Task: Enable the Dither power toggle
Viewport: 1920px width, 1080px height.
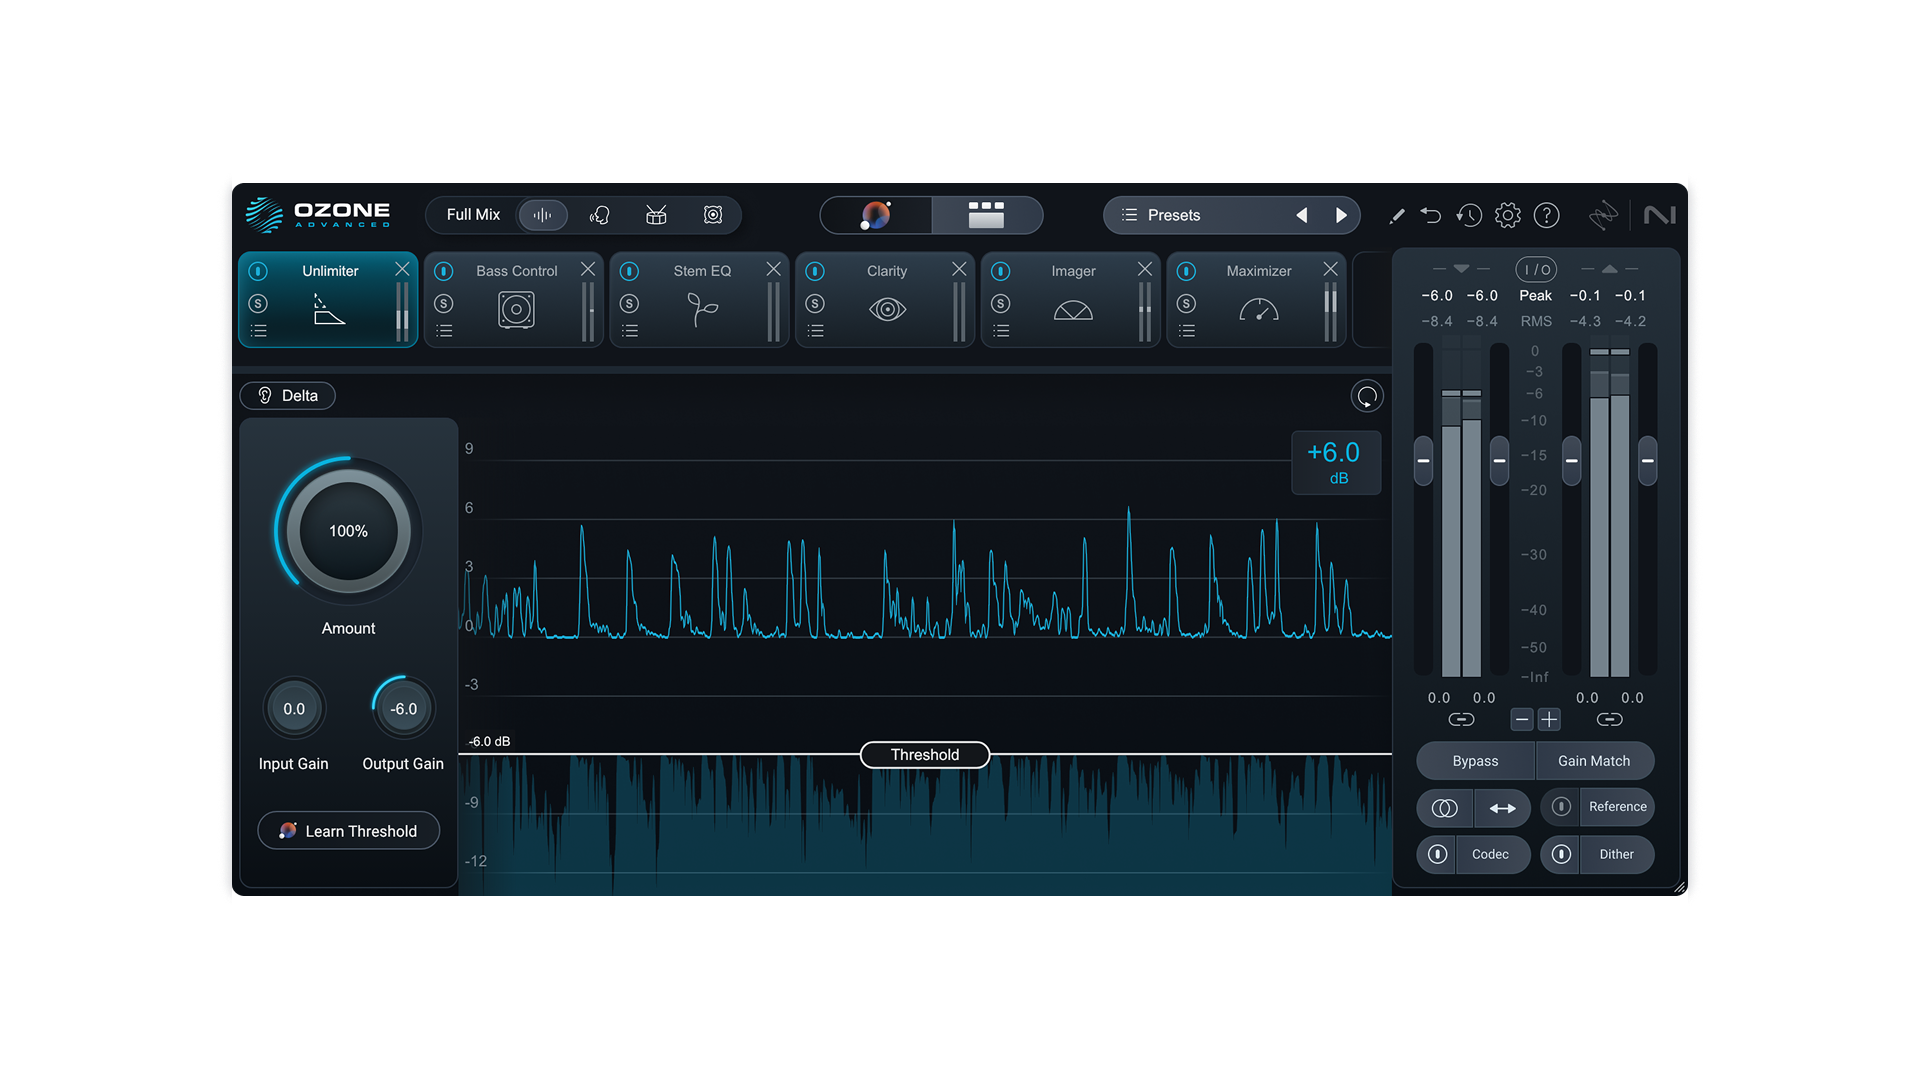Action: [1561, 854]
